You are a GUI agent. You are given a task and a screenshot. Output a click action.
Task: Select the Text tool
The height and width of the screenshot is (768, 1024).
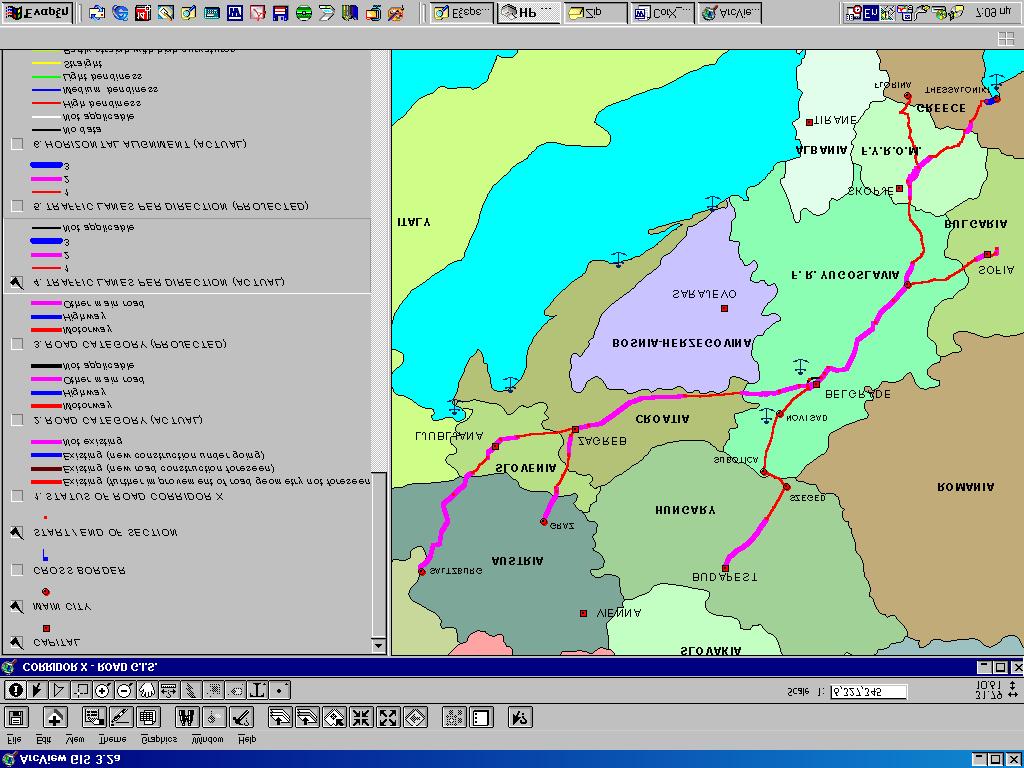point(257,690)
